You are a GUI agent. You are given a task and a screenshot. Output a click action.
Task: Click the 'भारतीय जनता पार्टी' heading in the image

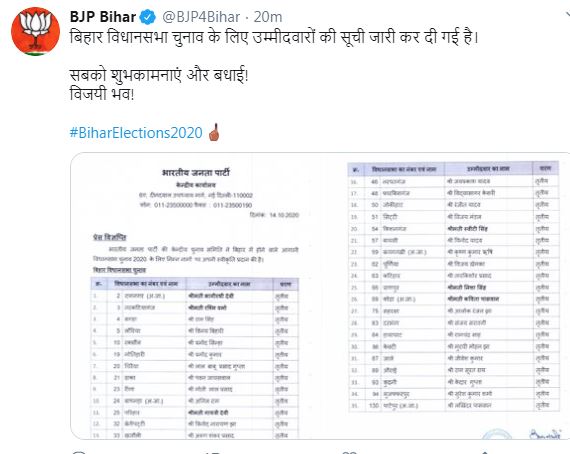point(196,172)
